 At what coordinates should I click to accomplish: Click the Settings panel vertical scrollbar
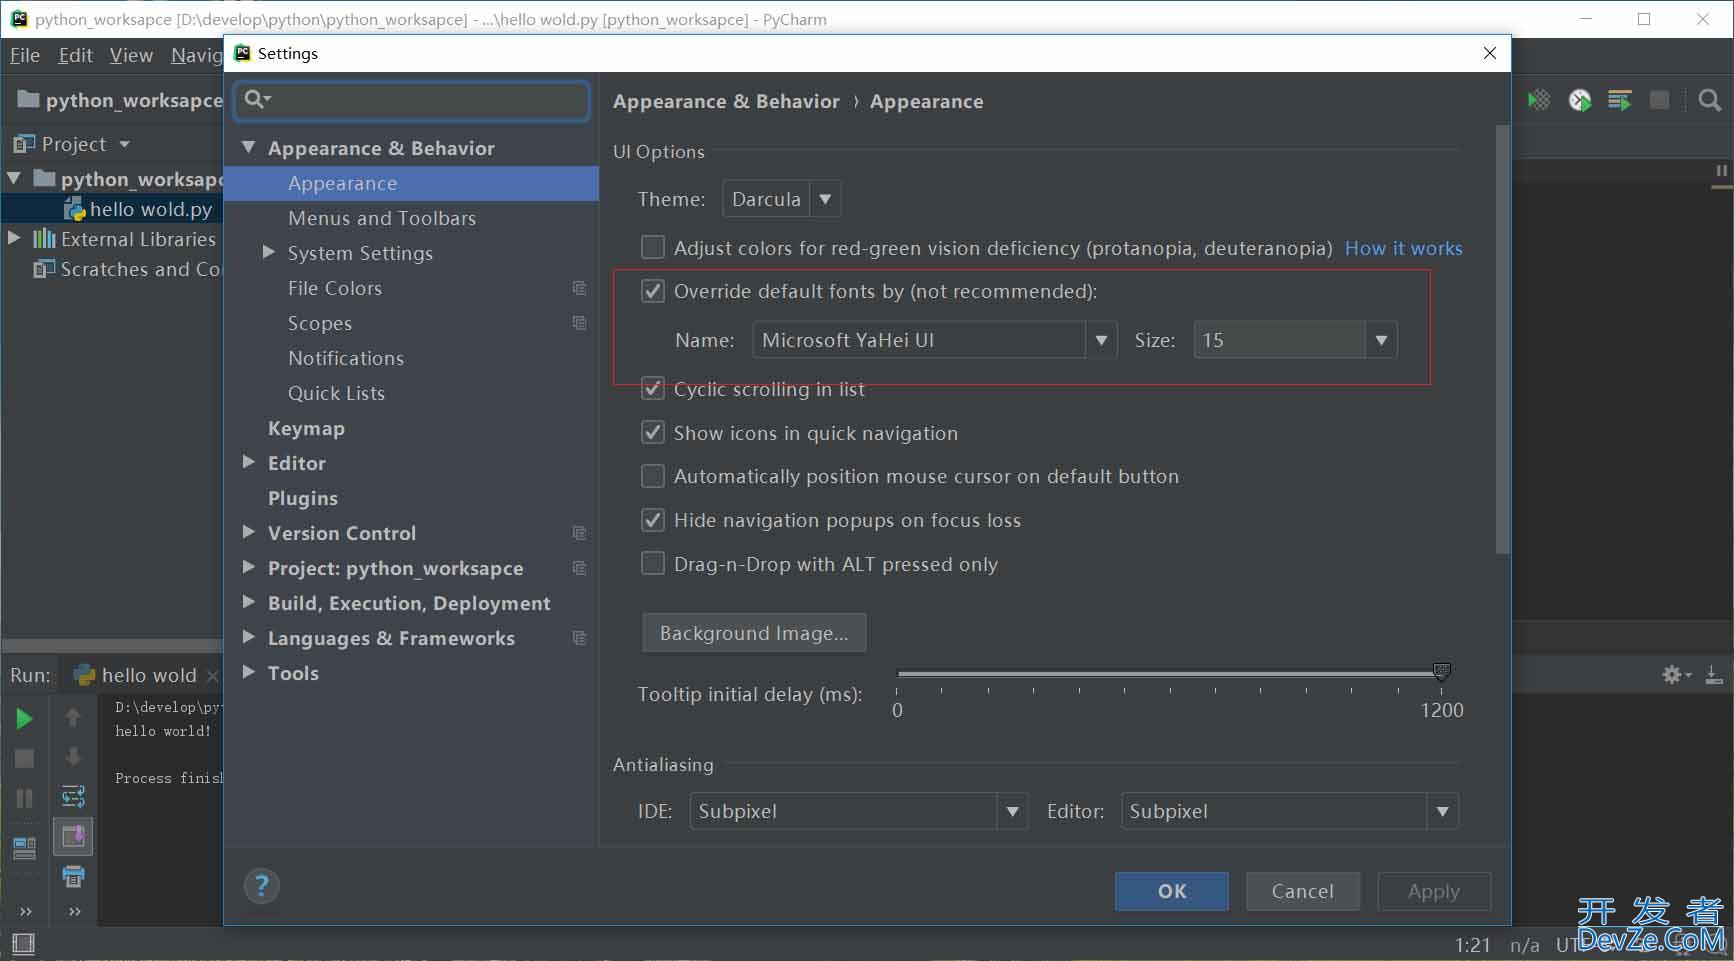point(1502,340)
